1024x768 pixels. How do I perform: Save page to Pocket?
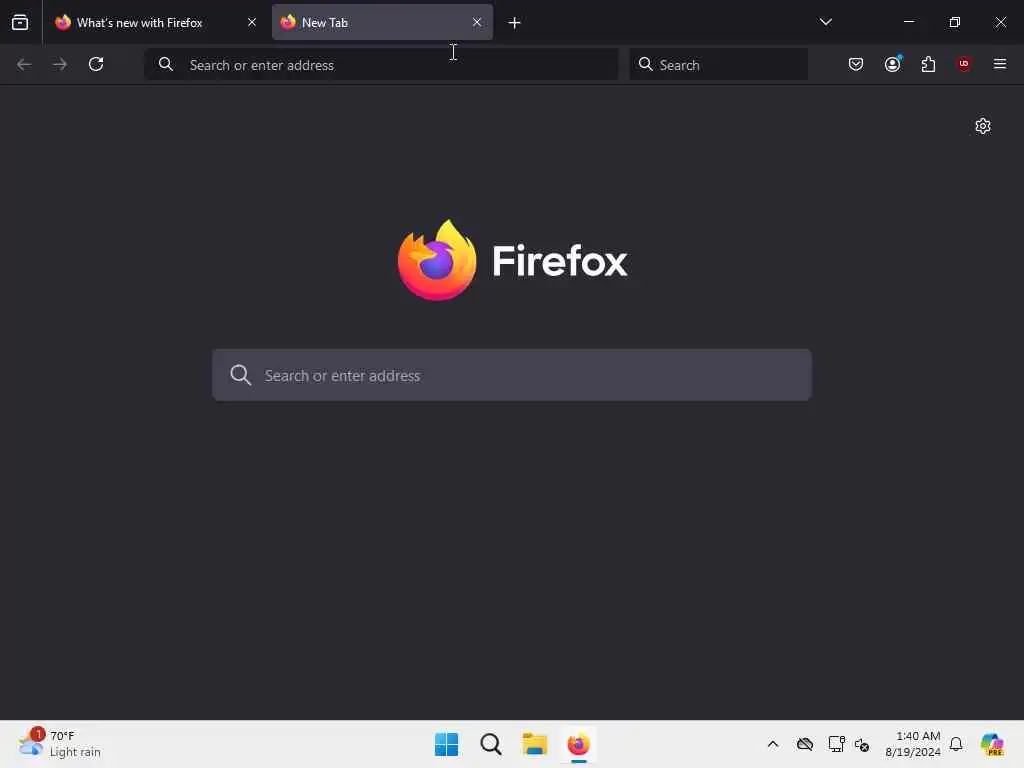point(856,64)
